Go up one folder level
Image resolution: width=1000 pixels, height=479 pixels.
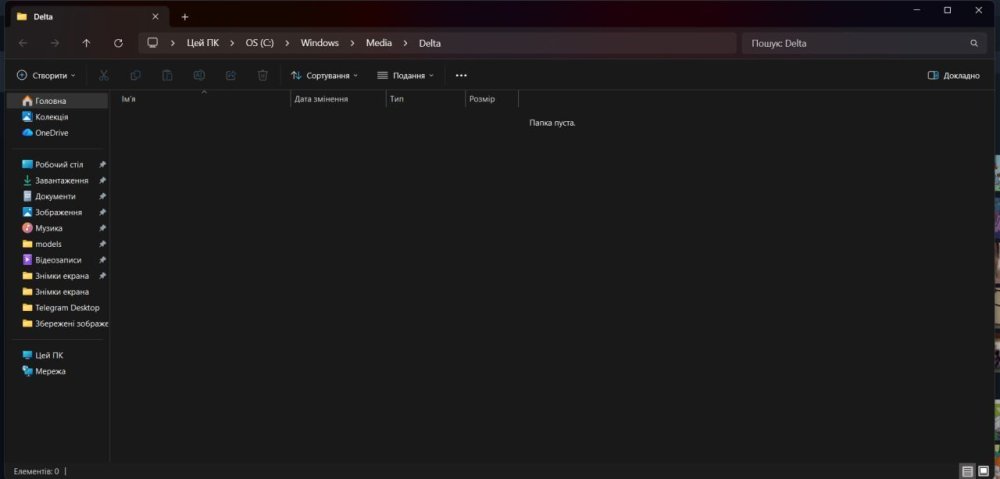86,43
